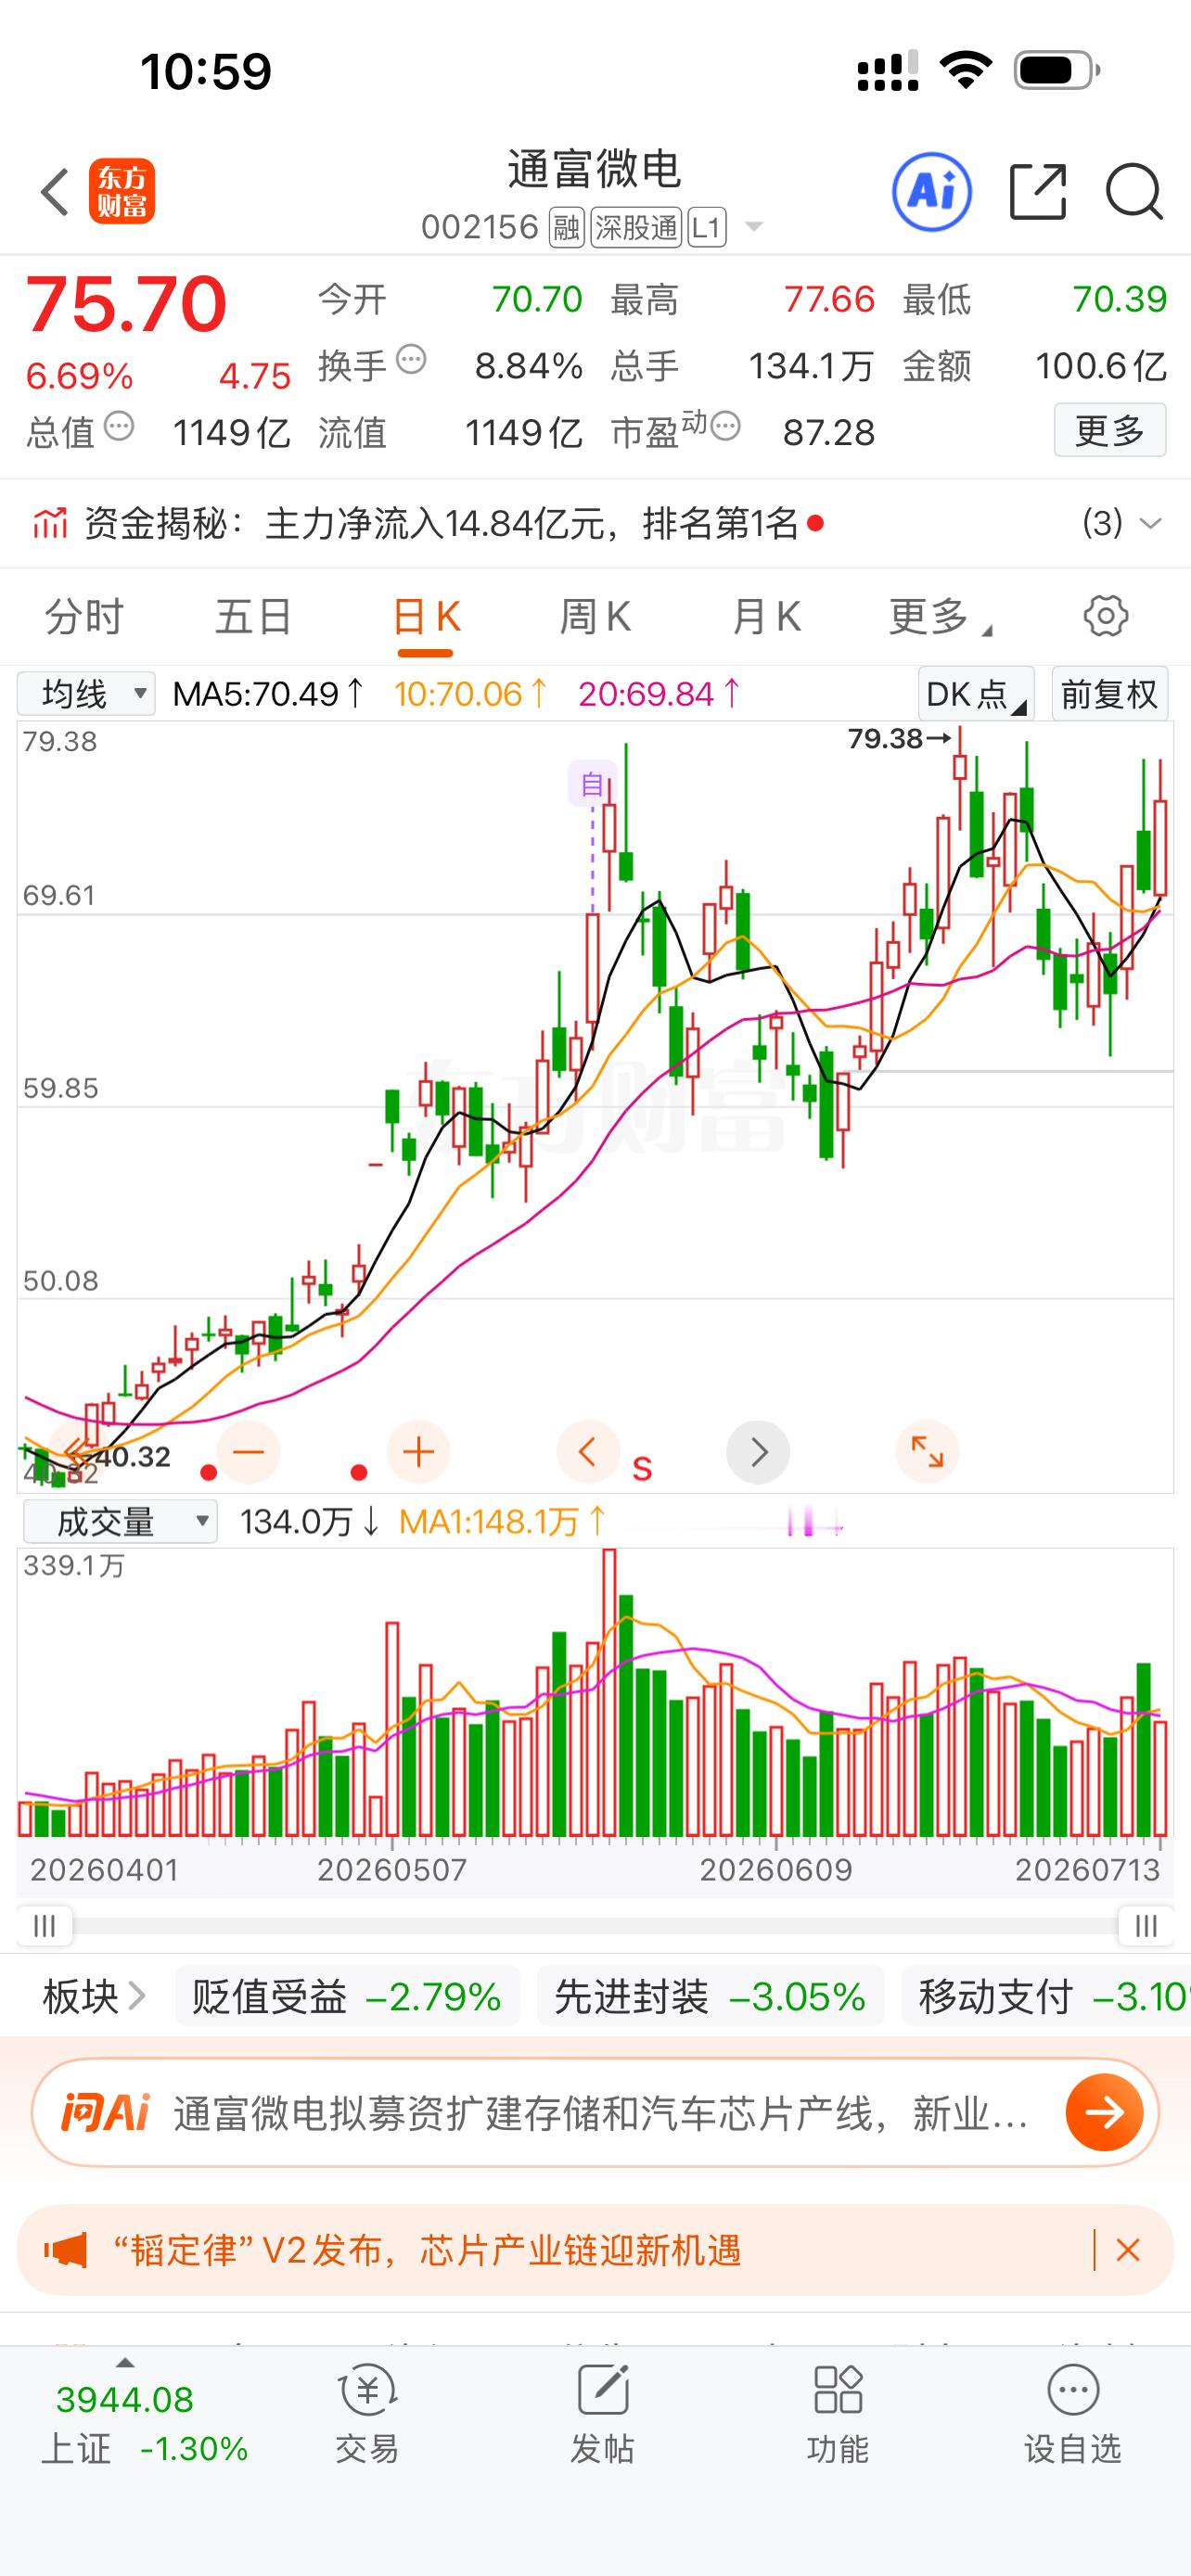The image size is (1191, 2576).
Task: Expand chart to fullscreen
Action: [927, 1452]
